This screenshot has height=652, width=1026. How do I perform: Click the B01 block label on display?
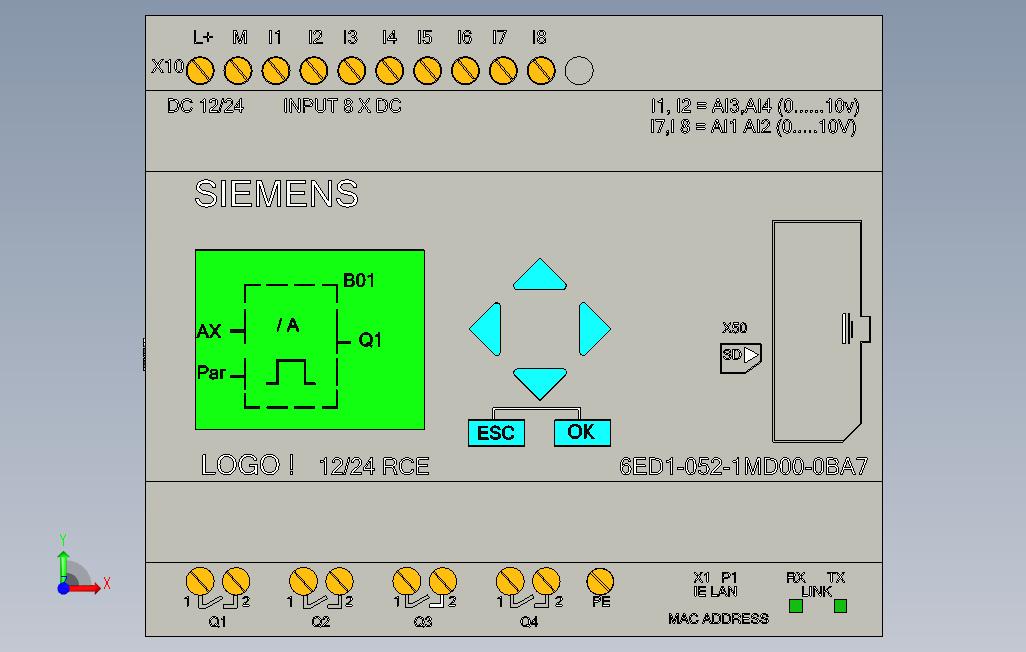(359, 280)
